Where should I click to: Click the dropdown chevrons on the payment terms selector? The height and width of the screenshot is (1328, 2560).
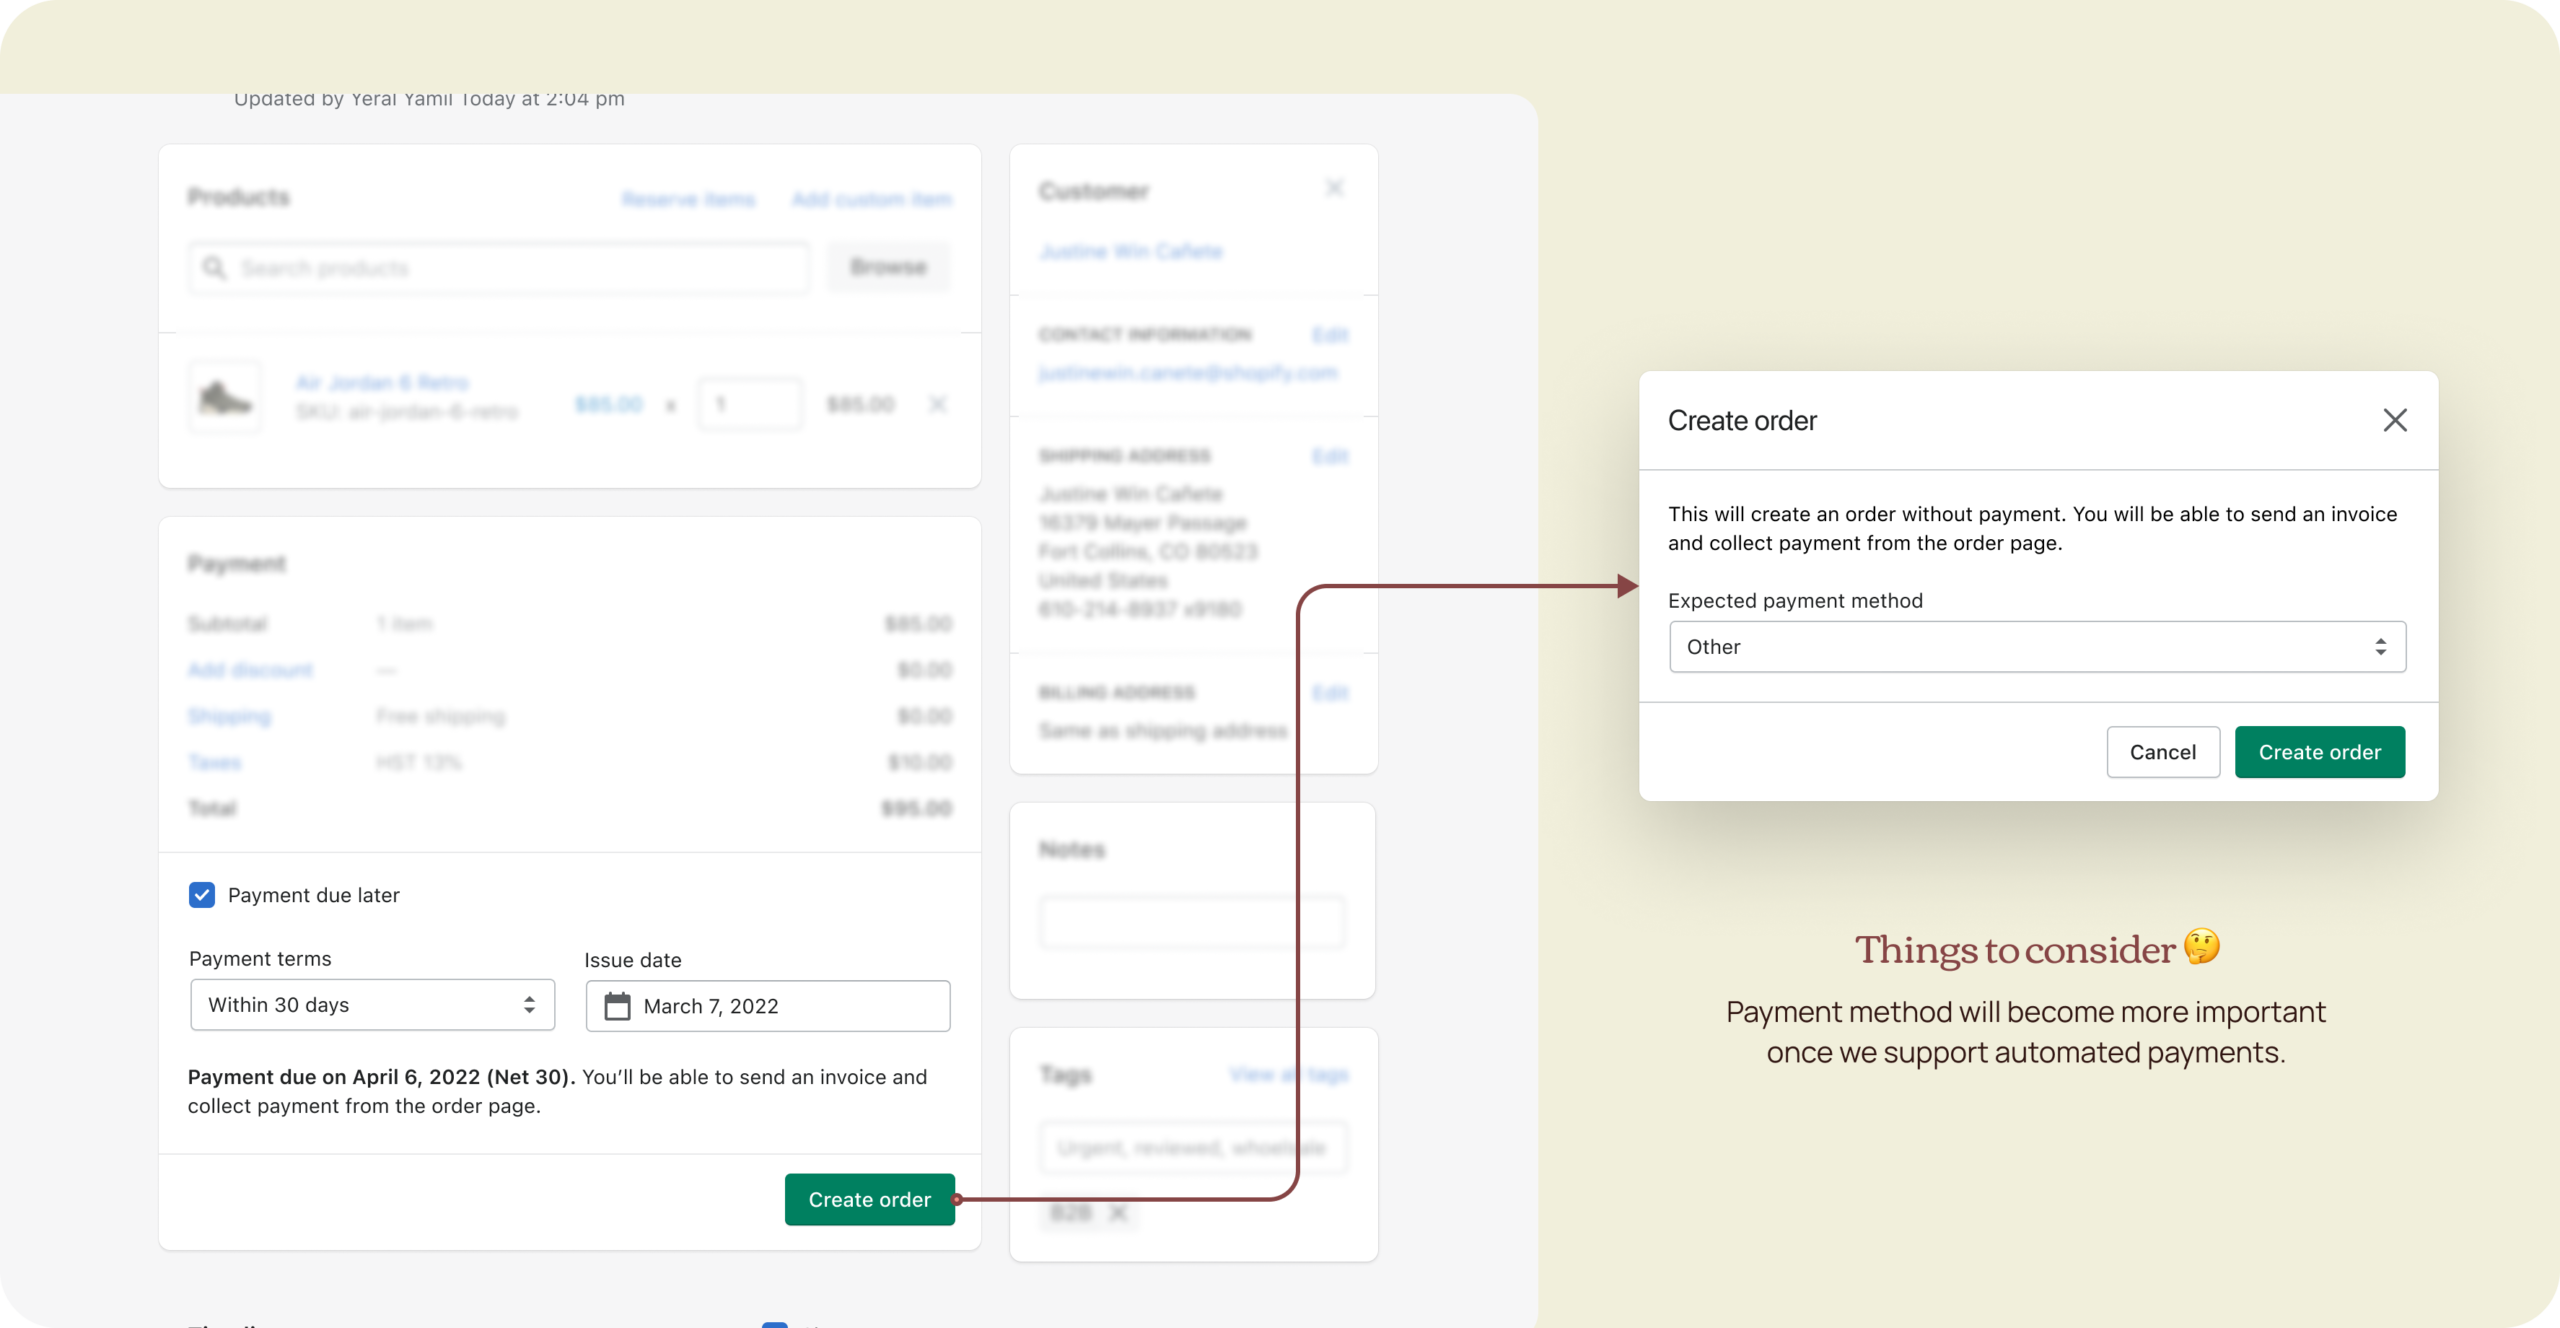pos(531,1005)
